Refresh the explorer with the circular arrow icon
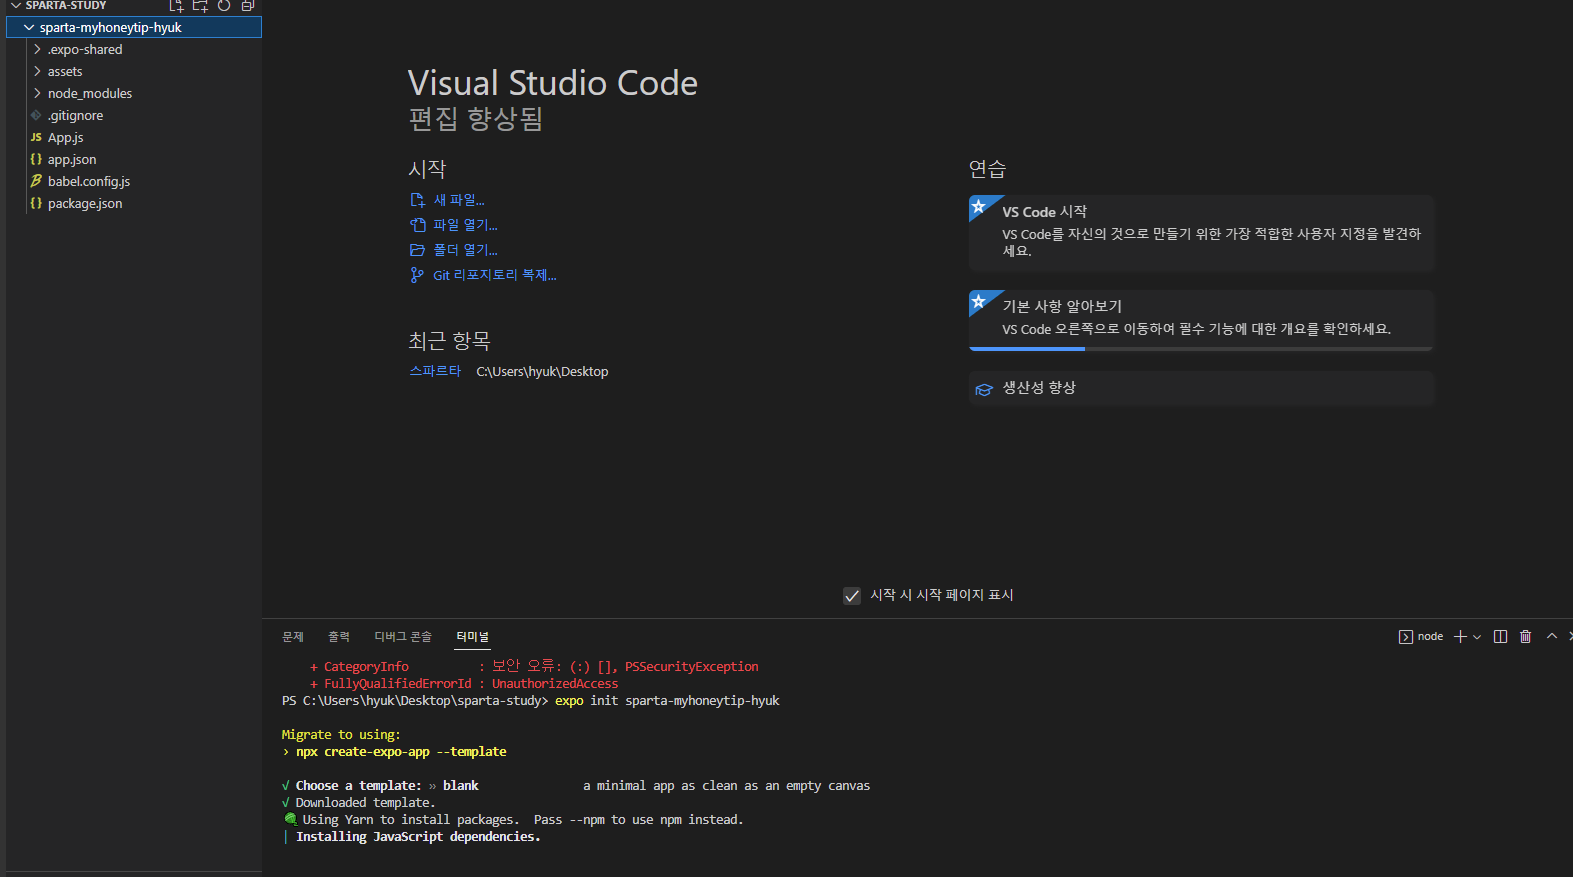1573x877 pixels. click(224, 5)
